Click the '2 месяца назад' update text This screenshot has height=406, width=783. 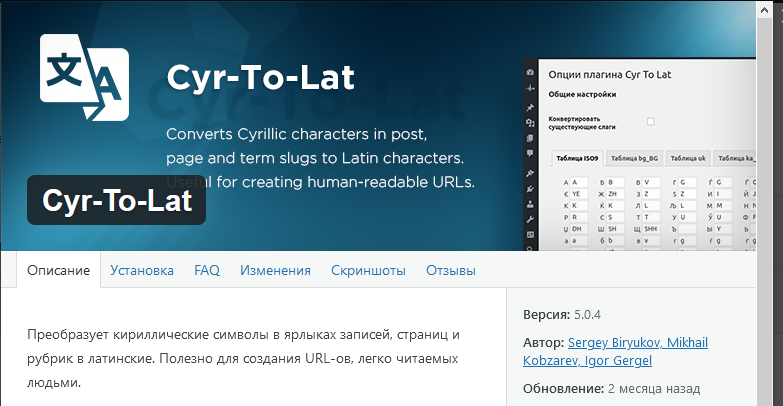pos(654,389)
